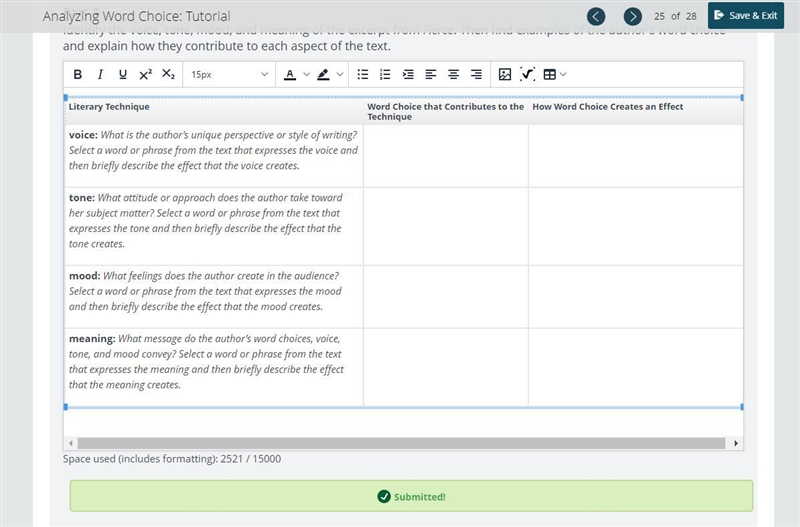Apply italic formatting
This screenshot has height=527, width=800.
pyautogui.click(x=100, y=74)
